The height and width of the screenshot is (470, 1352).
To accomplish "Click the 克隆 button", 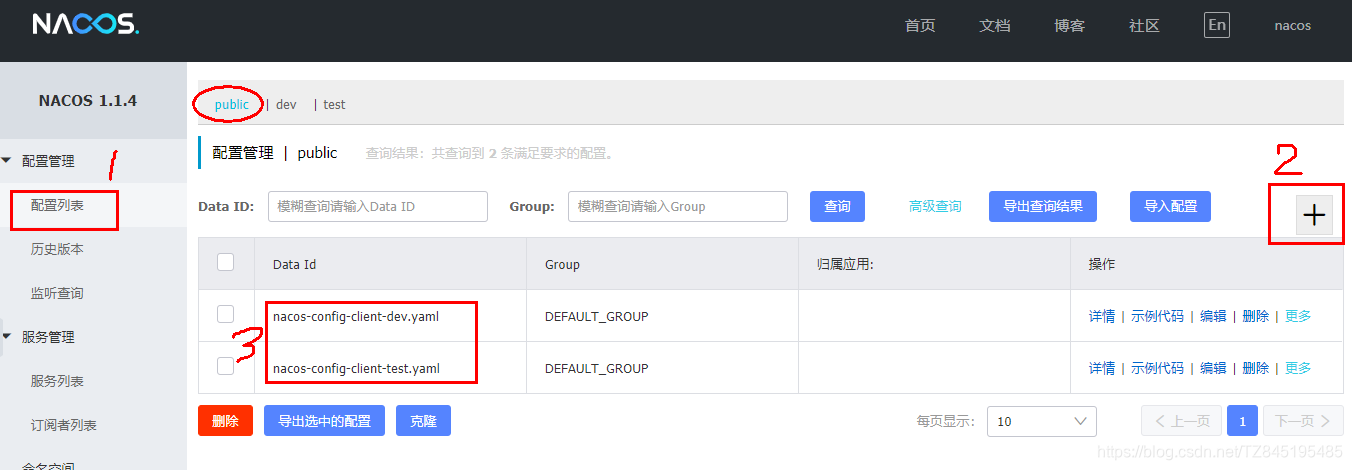I will pyautogui.click(x=423, y=421).
